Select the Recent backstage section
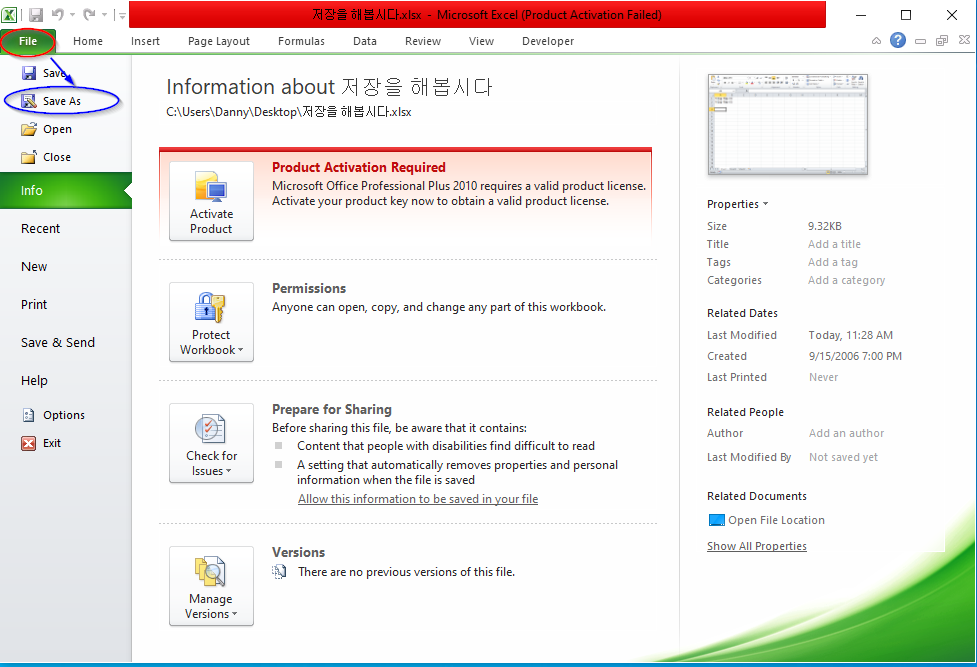Image resolution: width=977 pixels, height=667 pixels. coord(41,229)
